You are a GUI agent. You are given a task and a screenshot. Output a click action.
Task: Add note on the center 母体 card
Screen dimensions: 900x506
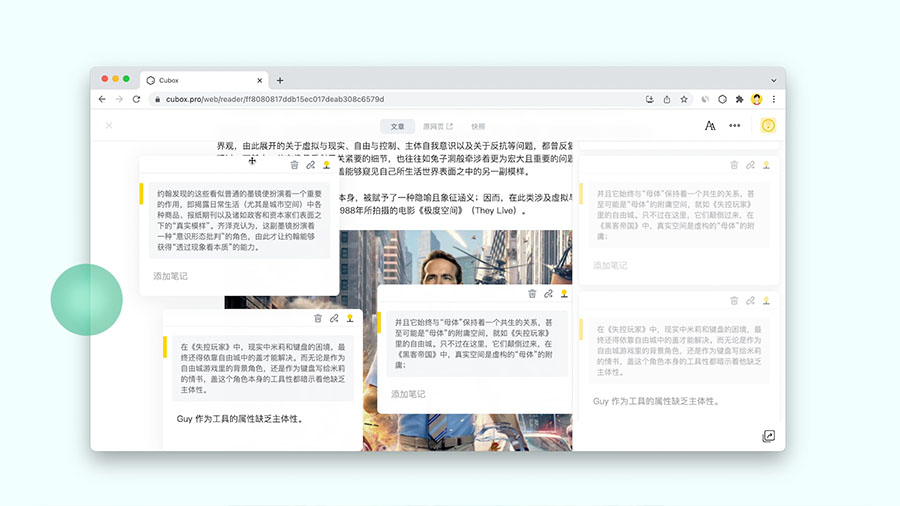pos(408,394)
